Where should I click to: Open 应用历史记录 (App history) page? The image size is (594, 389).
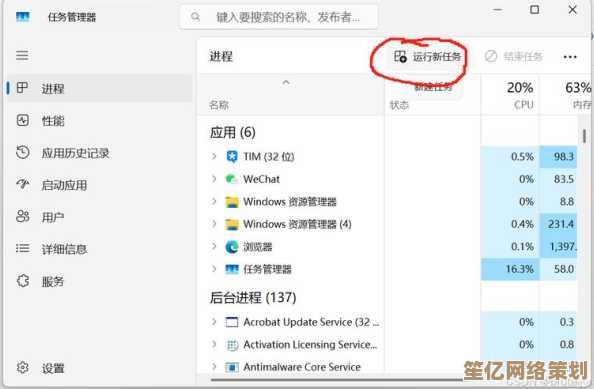tap(75, 153)
